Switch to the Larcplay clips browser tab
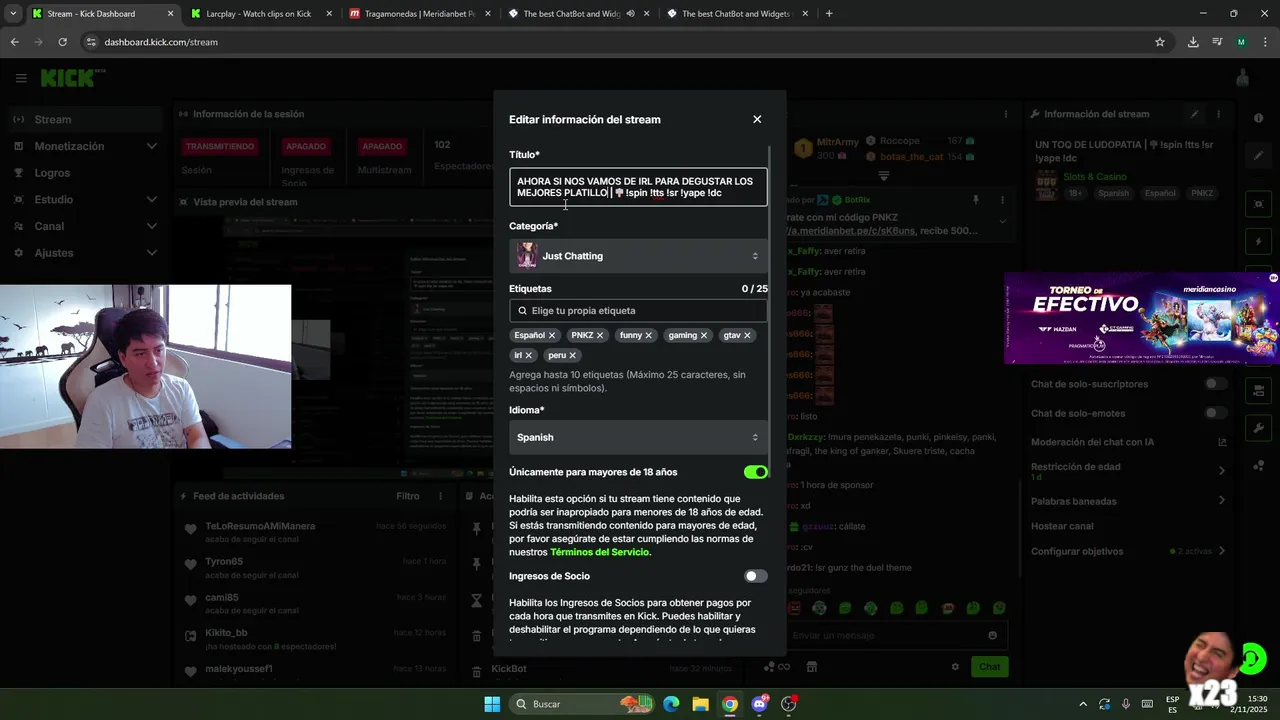Image resolution: width=1280 pixels, height=720 pixels. coord(258,14)
